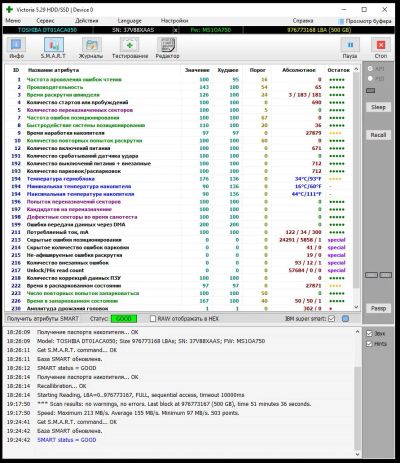Image resolution: width=400 pixels, height=463 pixels.
Task: Open the Тестирование surface test section
Action: (x=130, y=48)
